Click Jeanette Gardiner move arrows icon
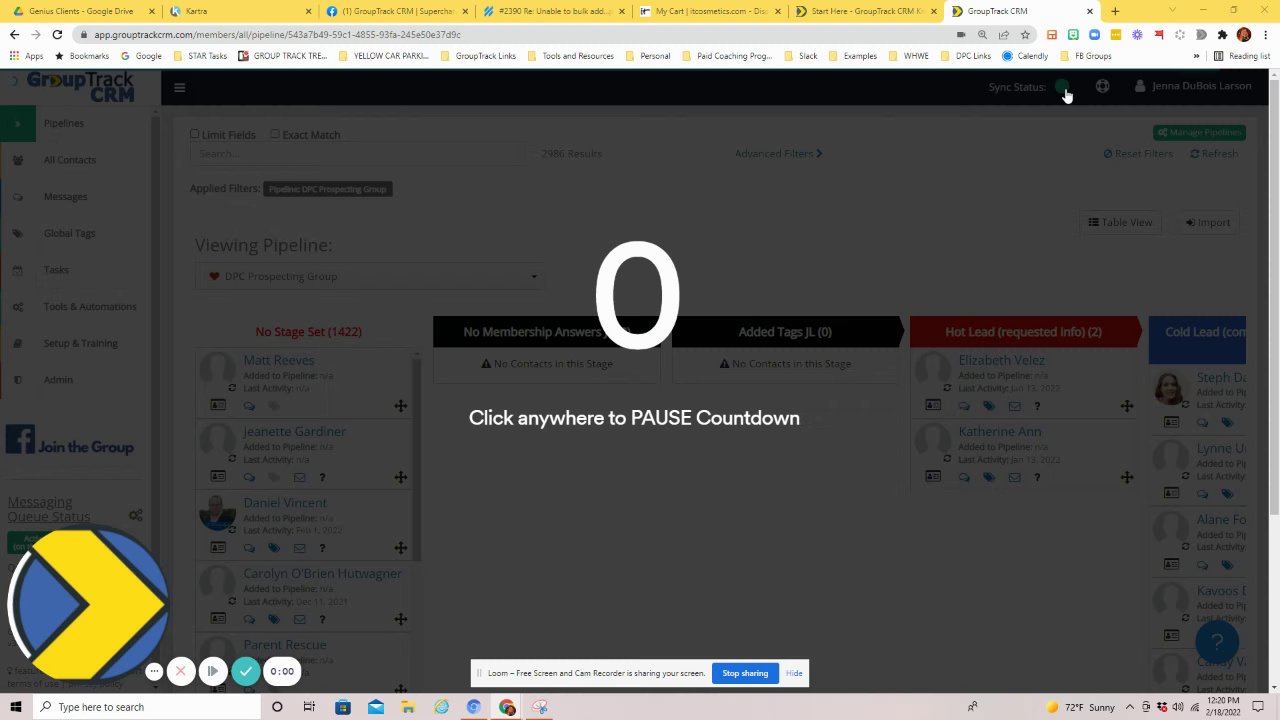The height and width of the screenshot is (720, 1280). tap(400, 477)
